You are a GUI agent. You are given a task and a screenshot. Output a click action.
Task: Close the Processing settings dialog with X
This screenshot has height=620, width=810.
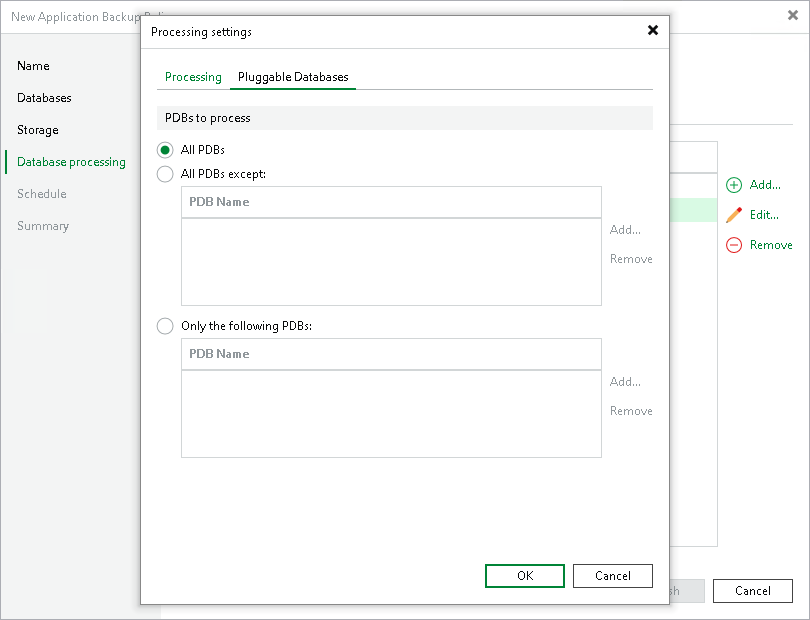coord(653,30)
